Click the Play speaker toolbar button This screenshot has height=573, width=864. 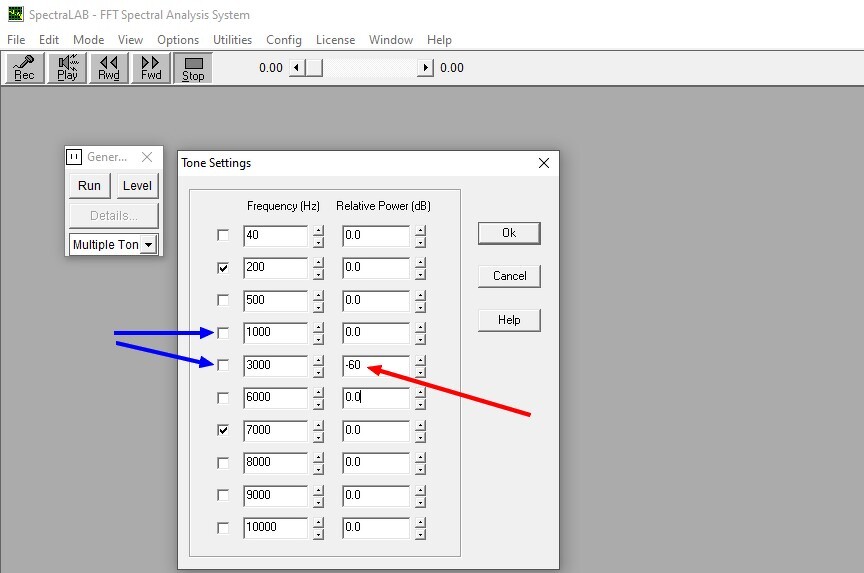pos(67,68)
